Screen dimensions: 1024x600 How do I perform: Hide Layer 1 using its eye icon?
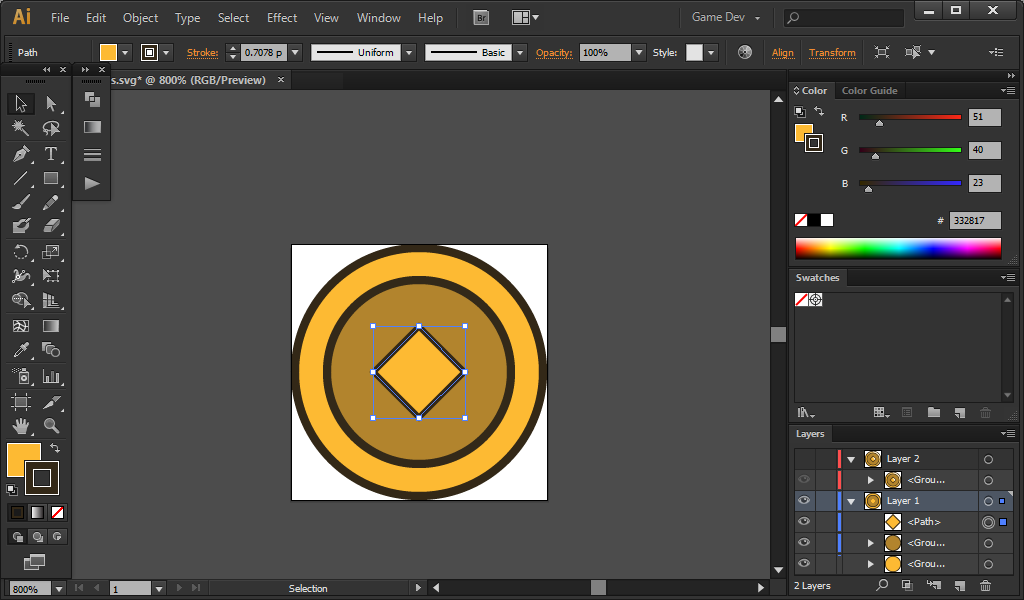point(804,501)
